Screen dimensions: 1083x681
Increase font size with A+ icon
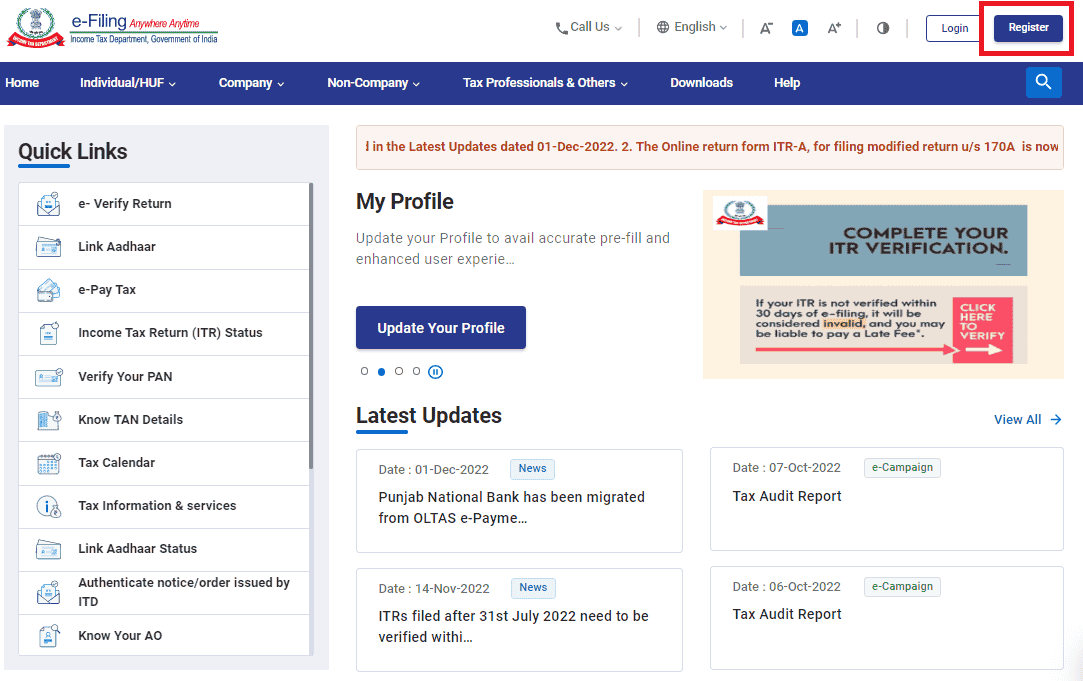pyautogui.click(x=834, y=28)
